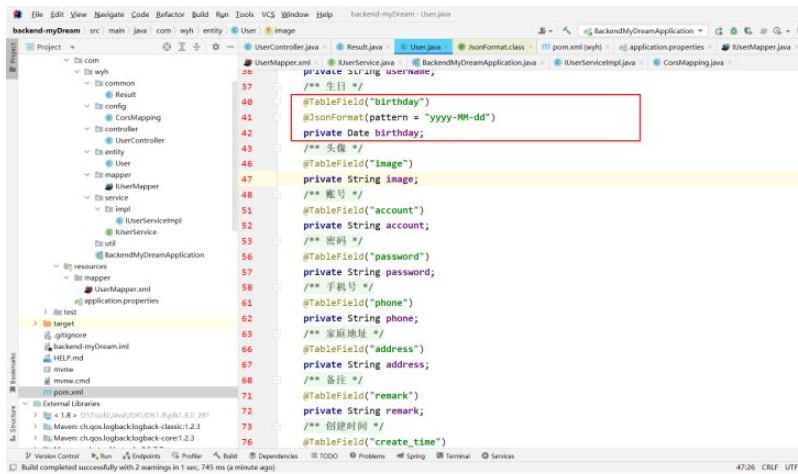This screenshot has height=474, width=798.
Task: Click the Run with Coverage icon
Action: point(748,31)
